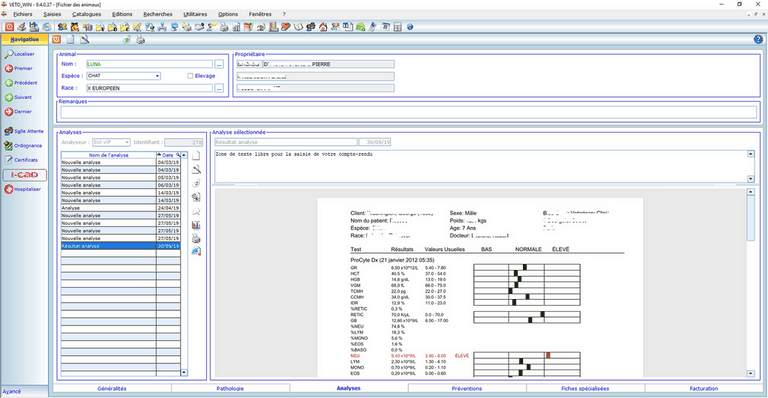
Task: Click Avancé at bottom of navigation
Action: tap(12, 392)
